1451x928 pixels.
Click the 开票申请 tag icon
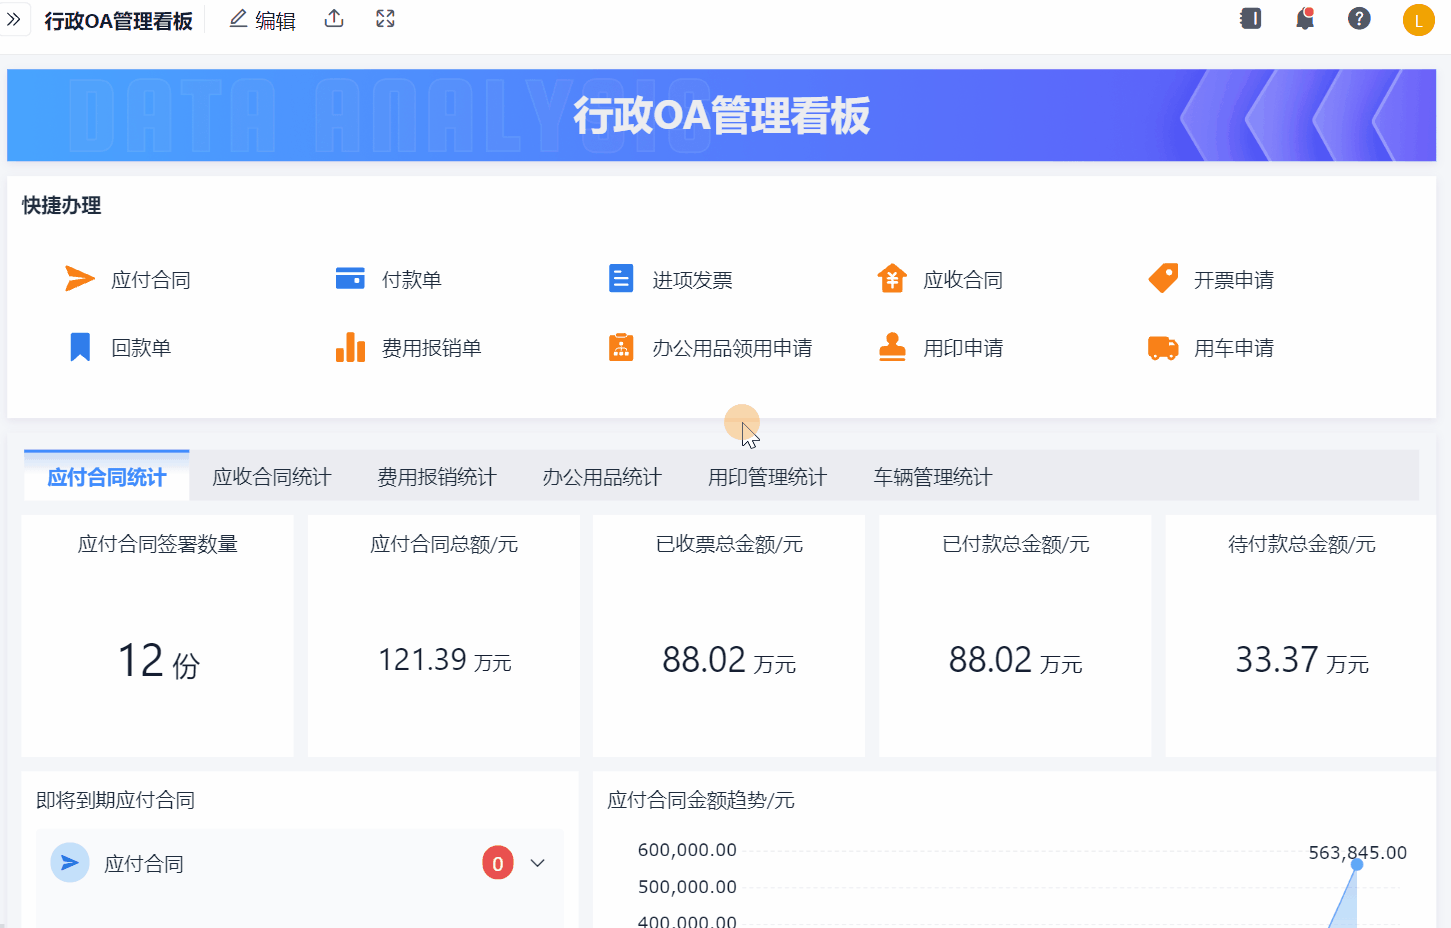tap(1163, 278)
